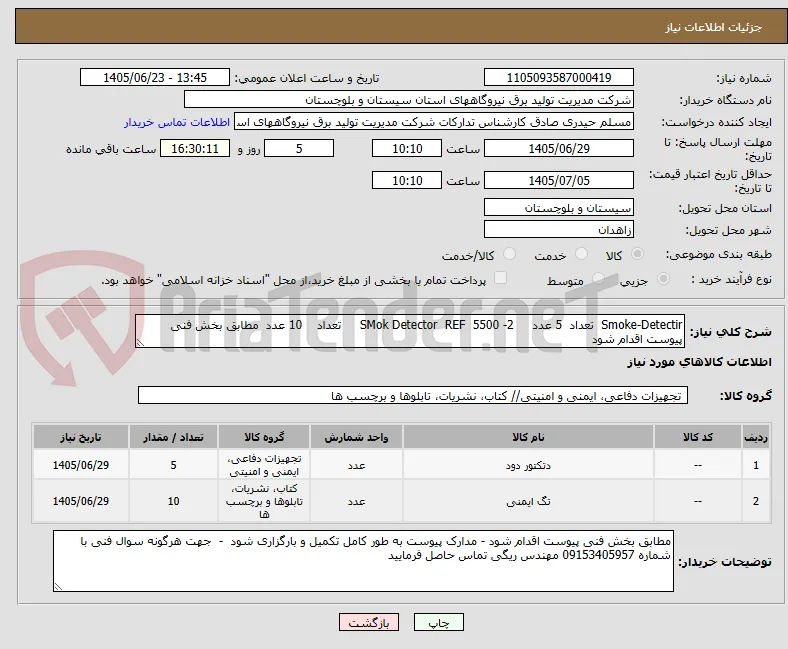This screenshot has width=788, height=649.
Task: Click the جزئیات اطلاعات نیاز page header
Action: point(714,27)
